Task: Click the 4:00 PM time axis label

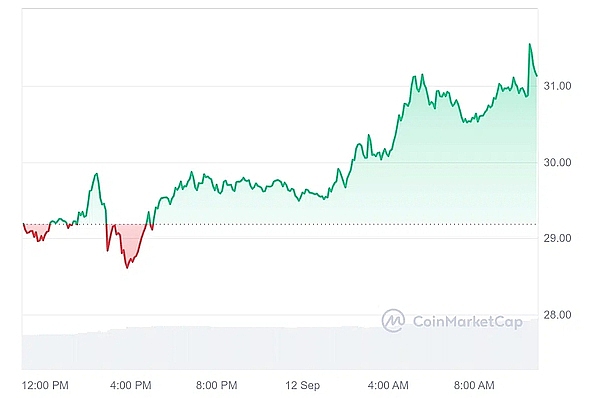Action: 130,385
